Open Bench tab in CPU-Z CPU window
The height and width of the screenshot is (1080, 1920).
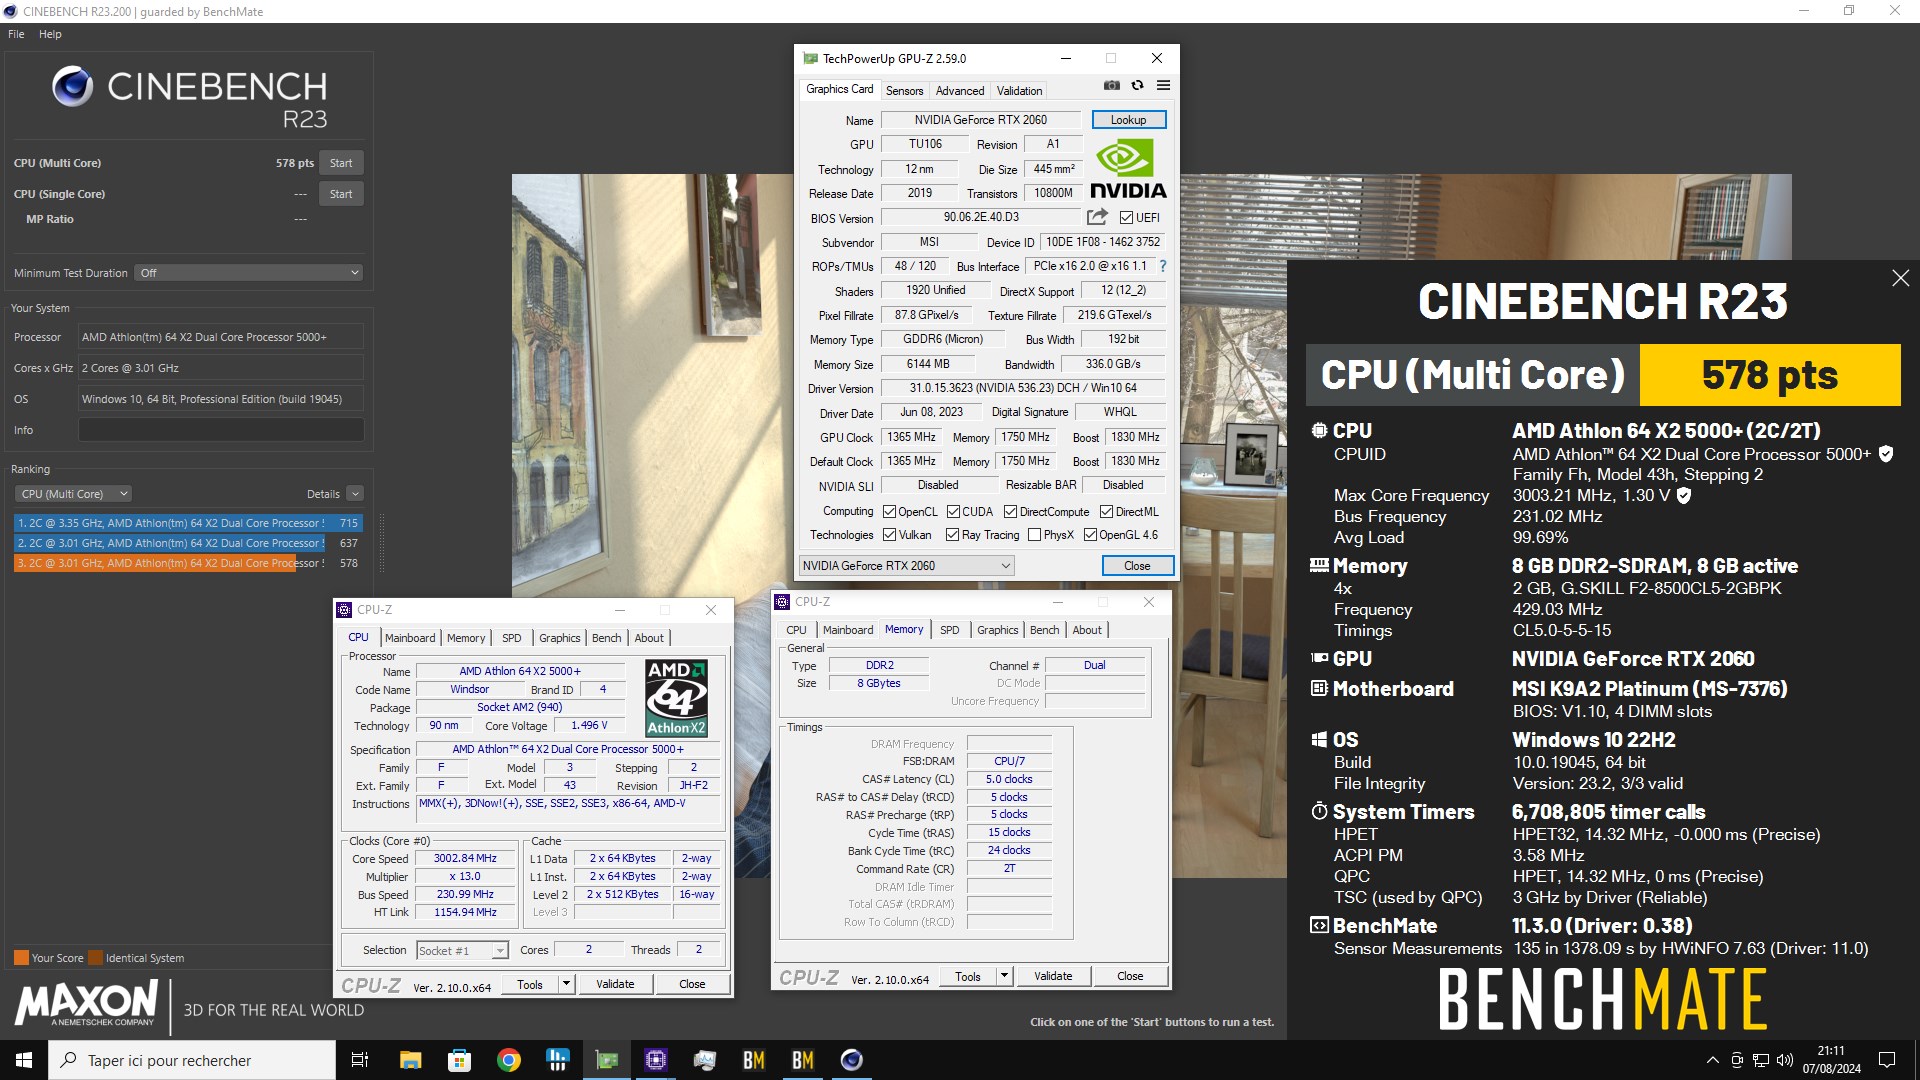click(x=606, y=638)
